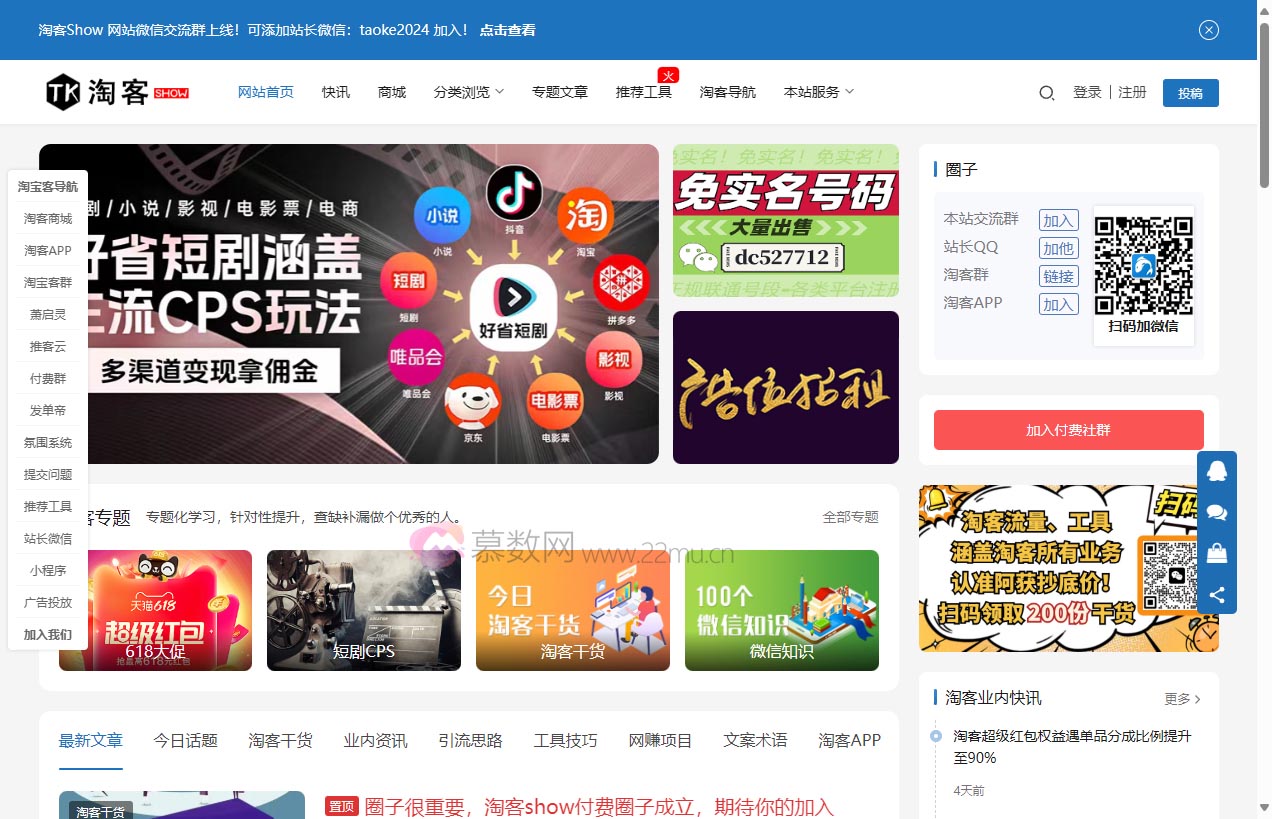This screenshot has width=1272, height=819.
Task: Click the QR code in 圈子 panel
Action: coord(1143,264)
